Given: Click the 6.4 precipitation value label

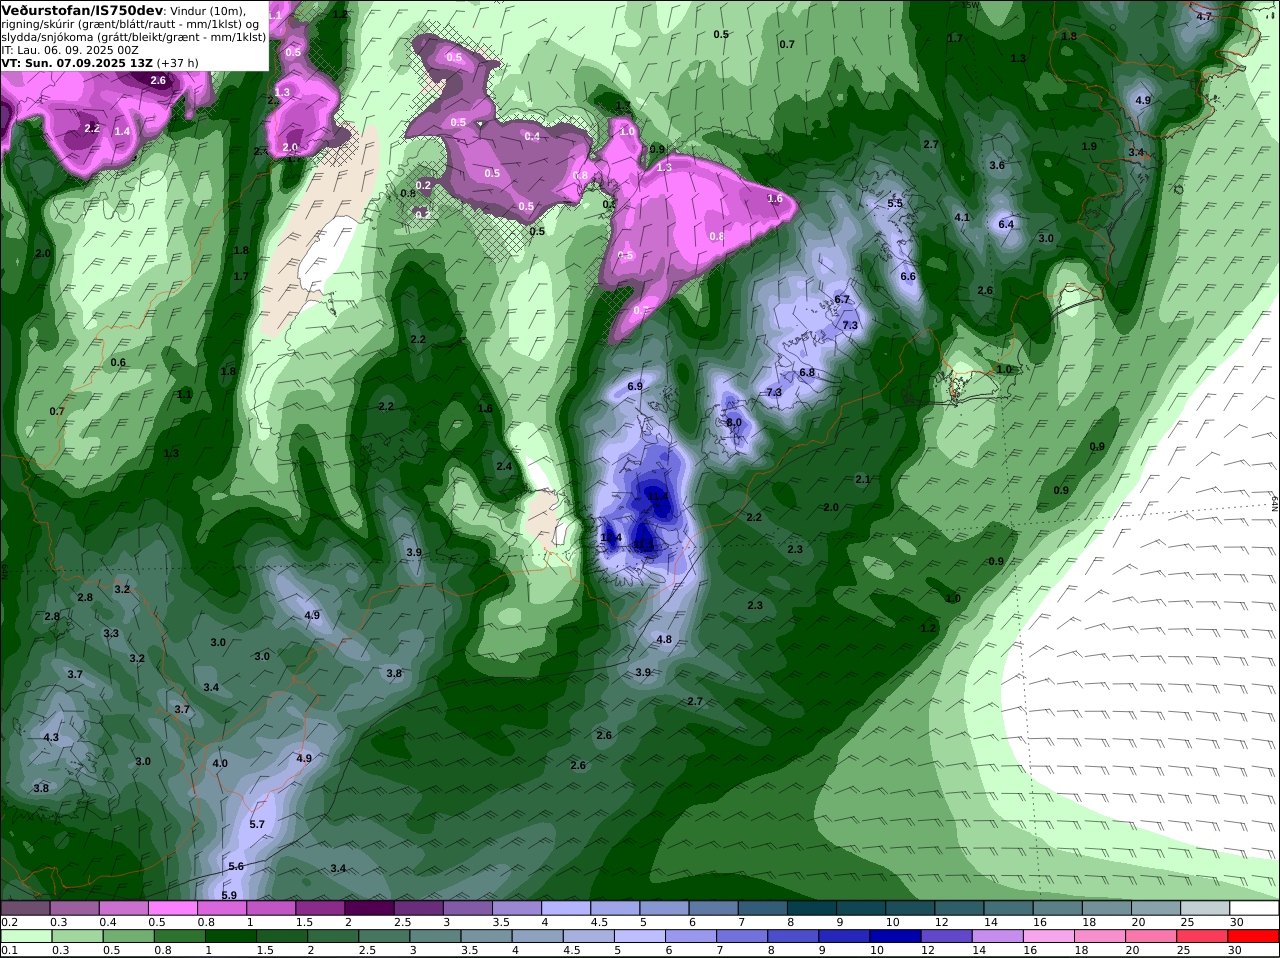Looking at the screenshot, I should point(1006,225).
